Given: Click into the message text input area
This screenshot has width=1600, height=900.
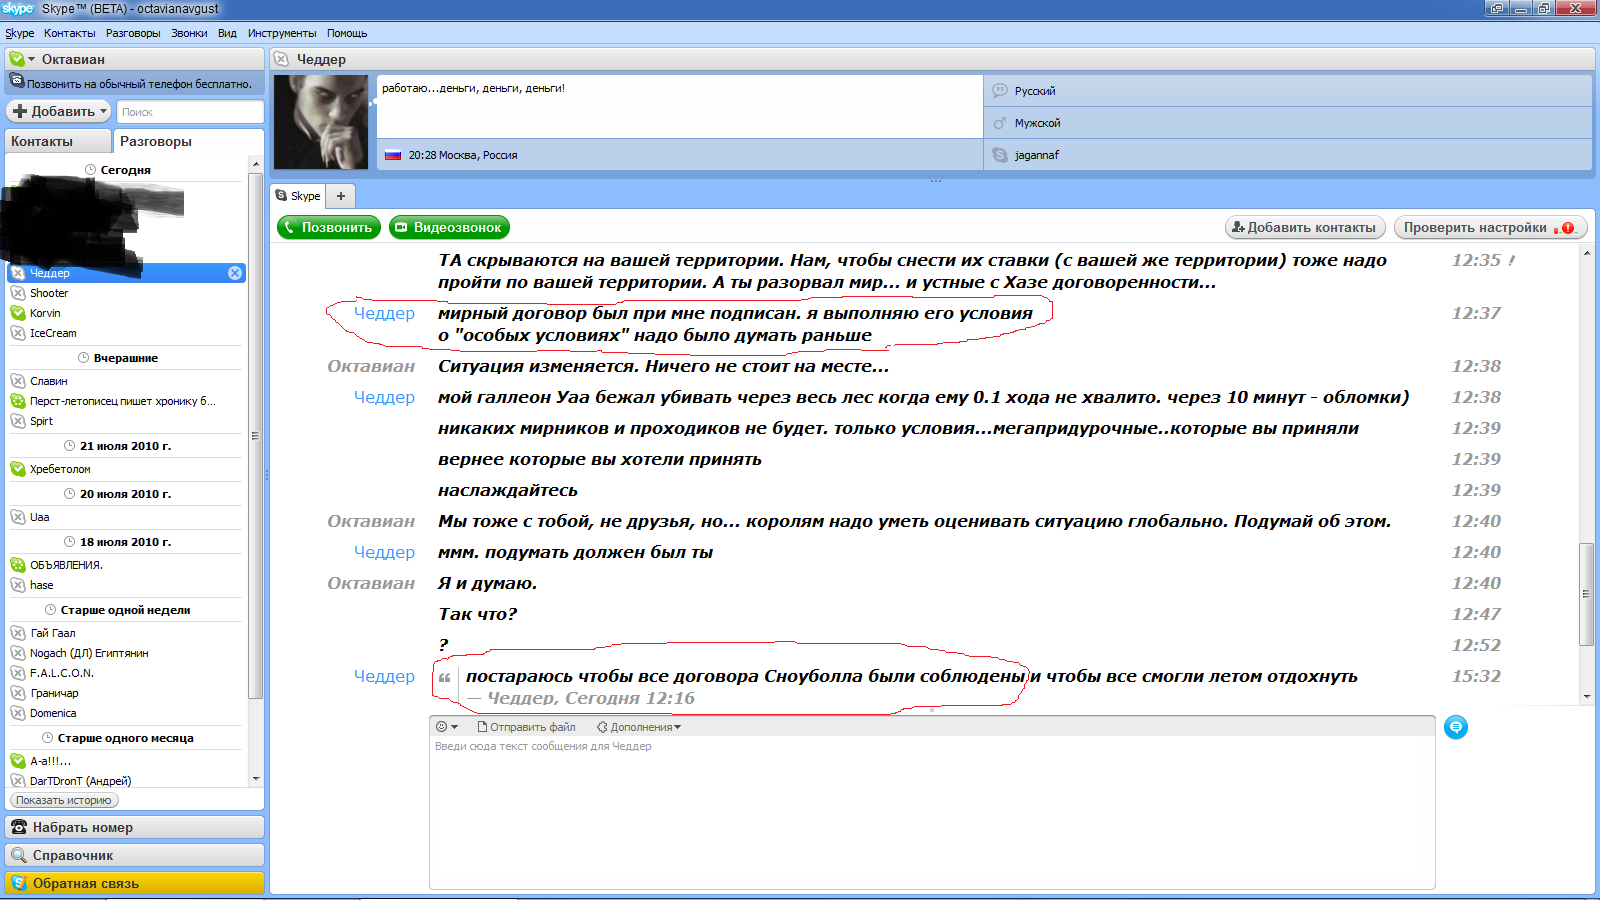Looking at the screenshot, I should point(932,812).
